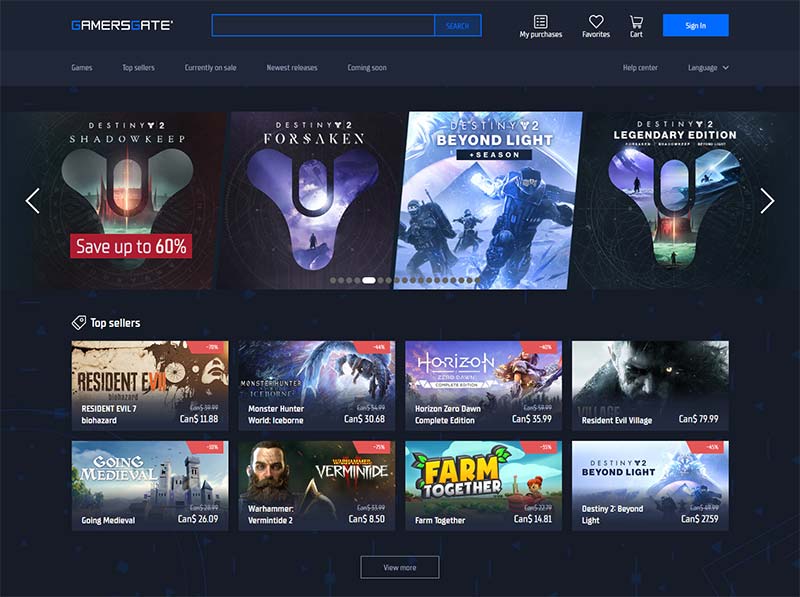The width and height of the screenshot is (800, 597).
Task: Click price Can$ 79.99
Action: click(698, 419)
